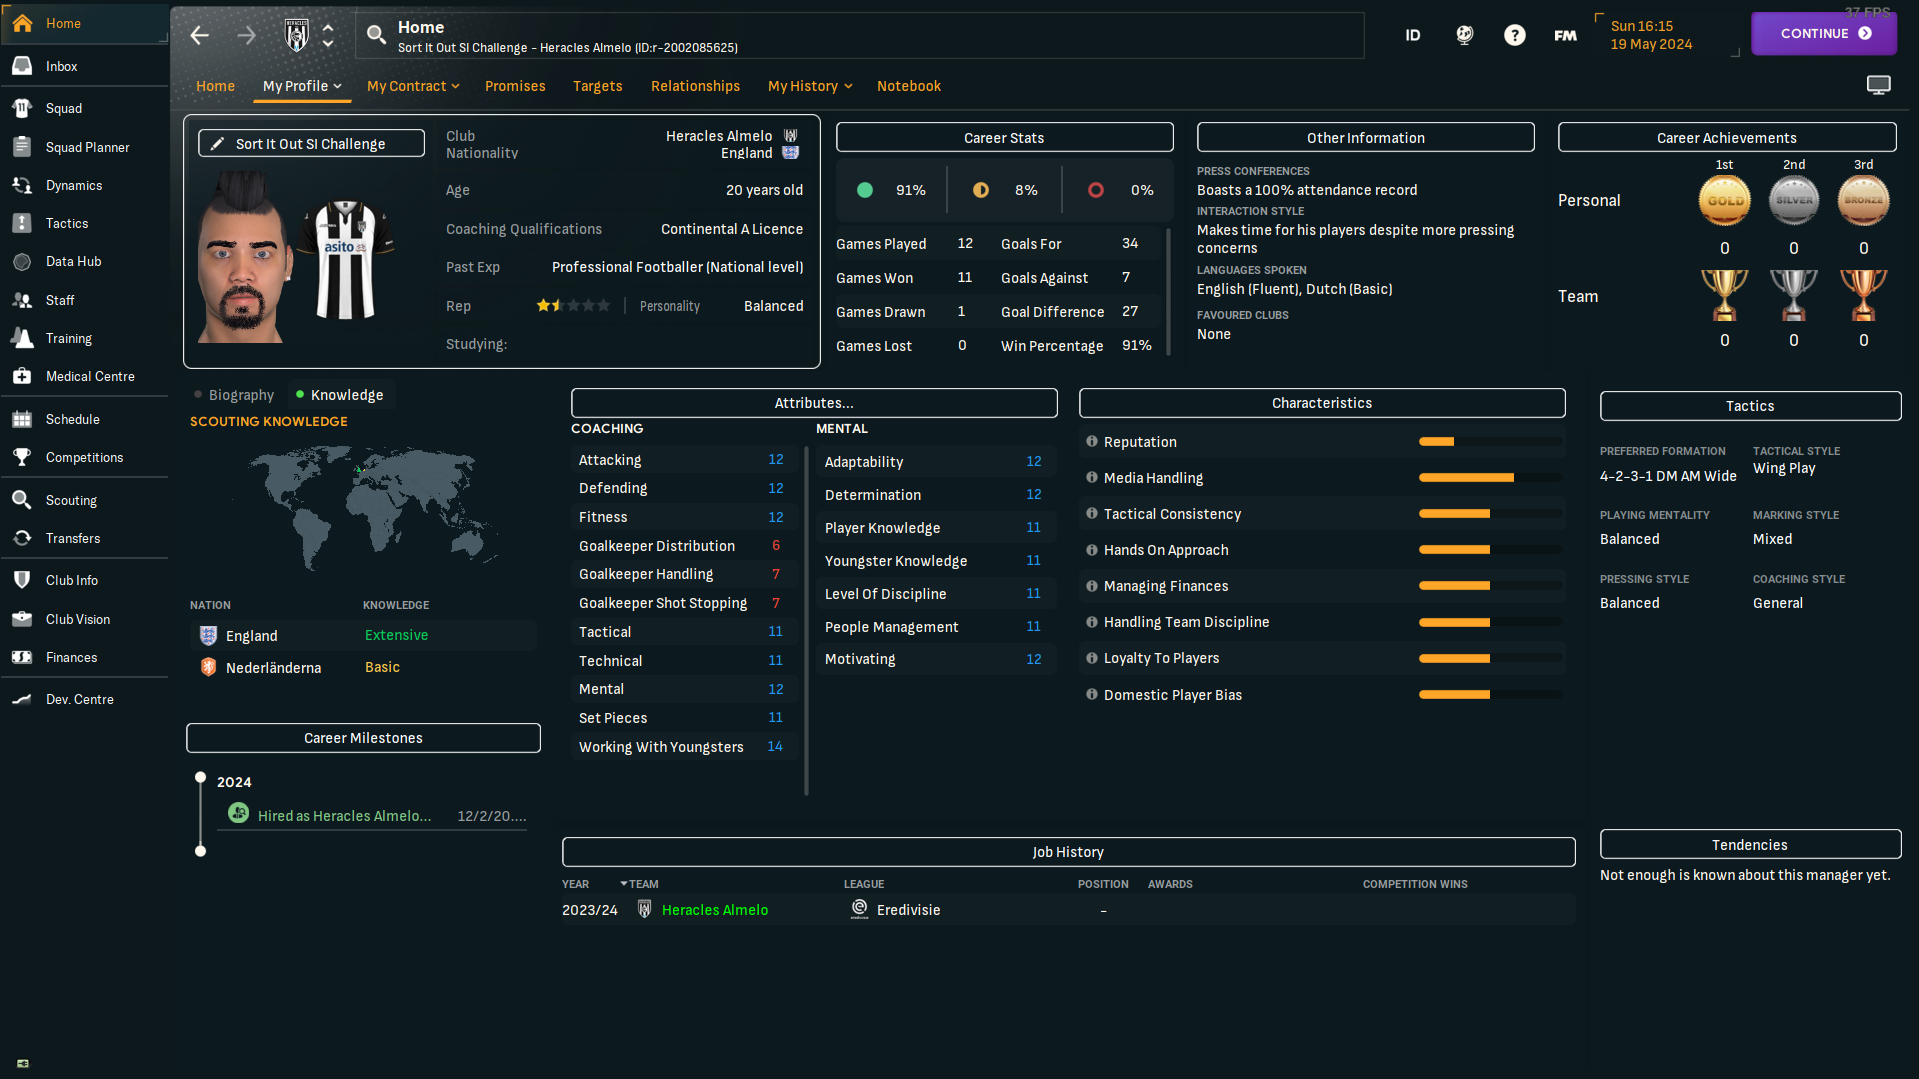Screen dimensions: 1919x1079
Task: Open Medical Centre sidebar icon
Action: (x=22, y=376)
